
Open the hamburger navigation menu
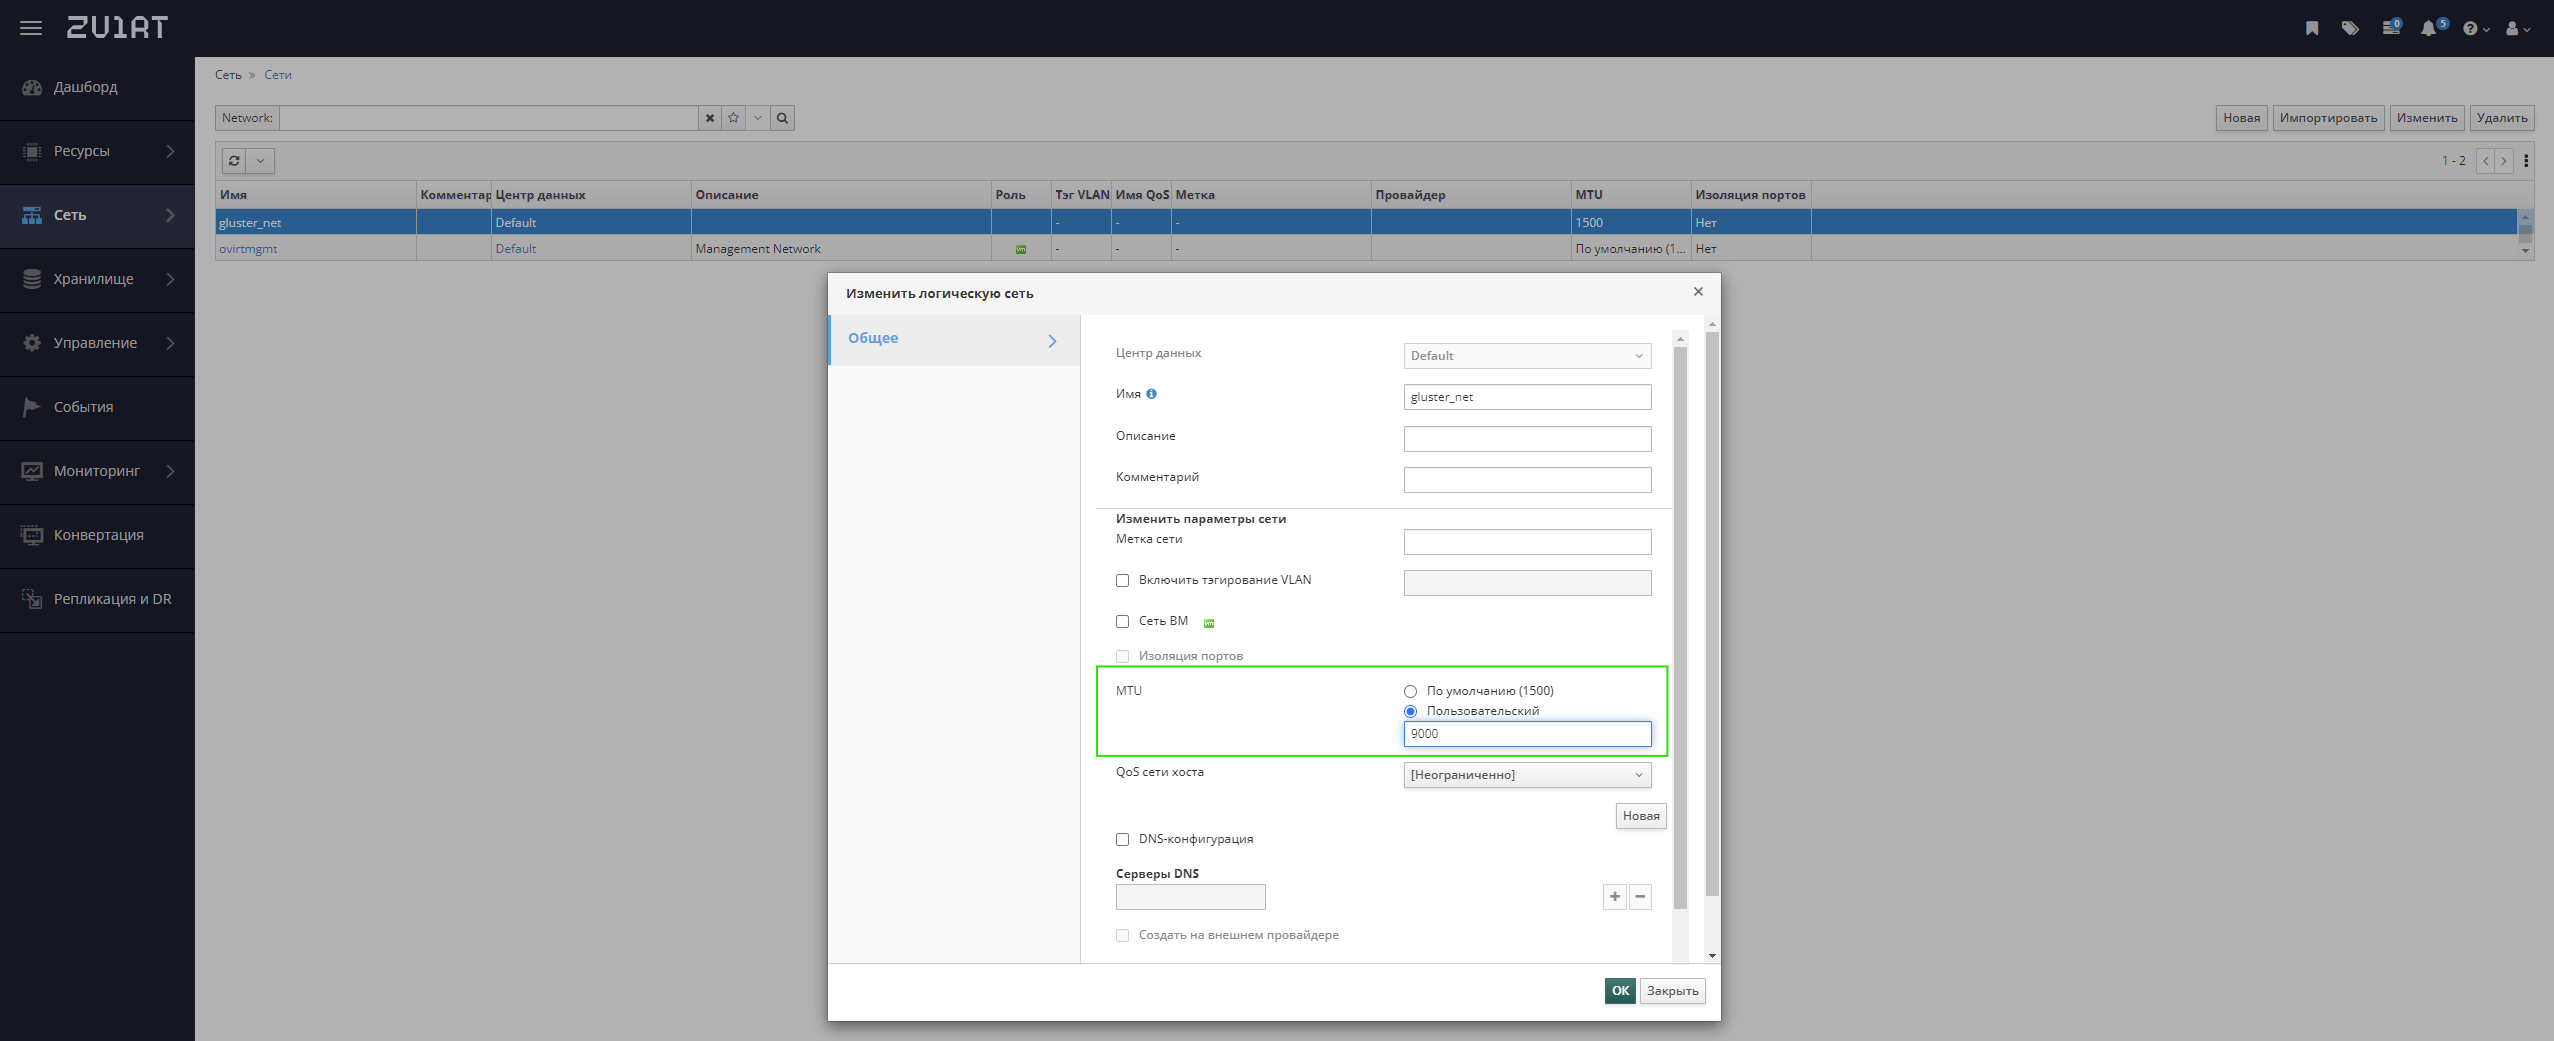click(31, 28)
